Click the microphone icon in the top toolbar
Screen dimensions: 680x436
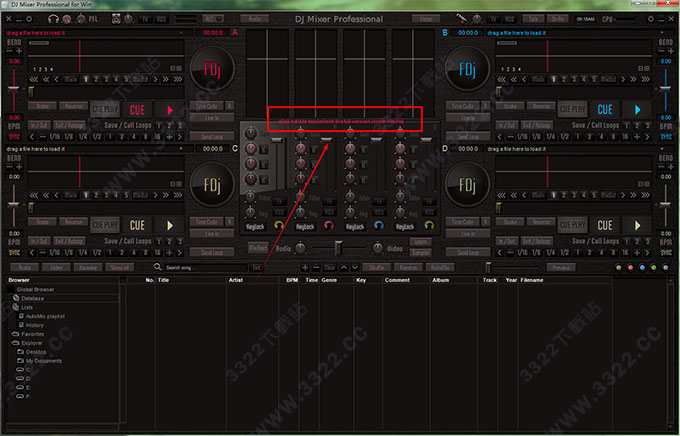point(461,19)
